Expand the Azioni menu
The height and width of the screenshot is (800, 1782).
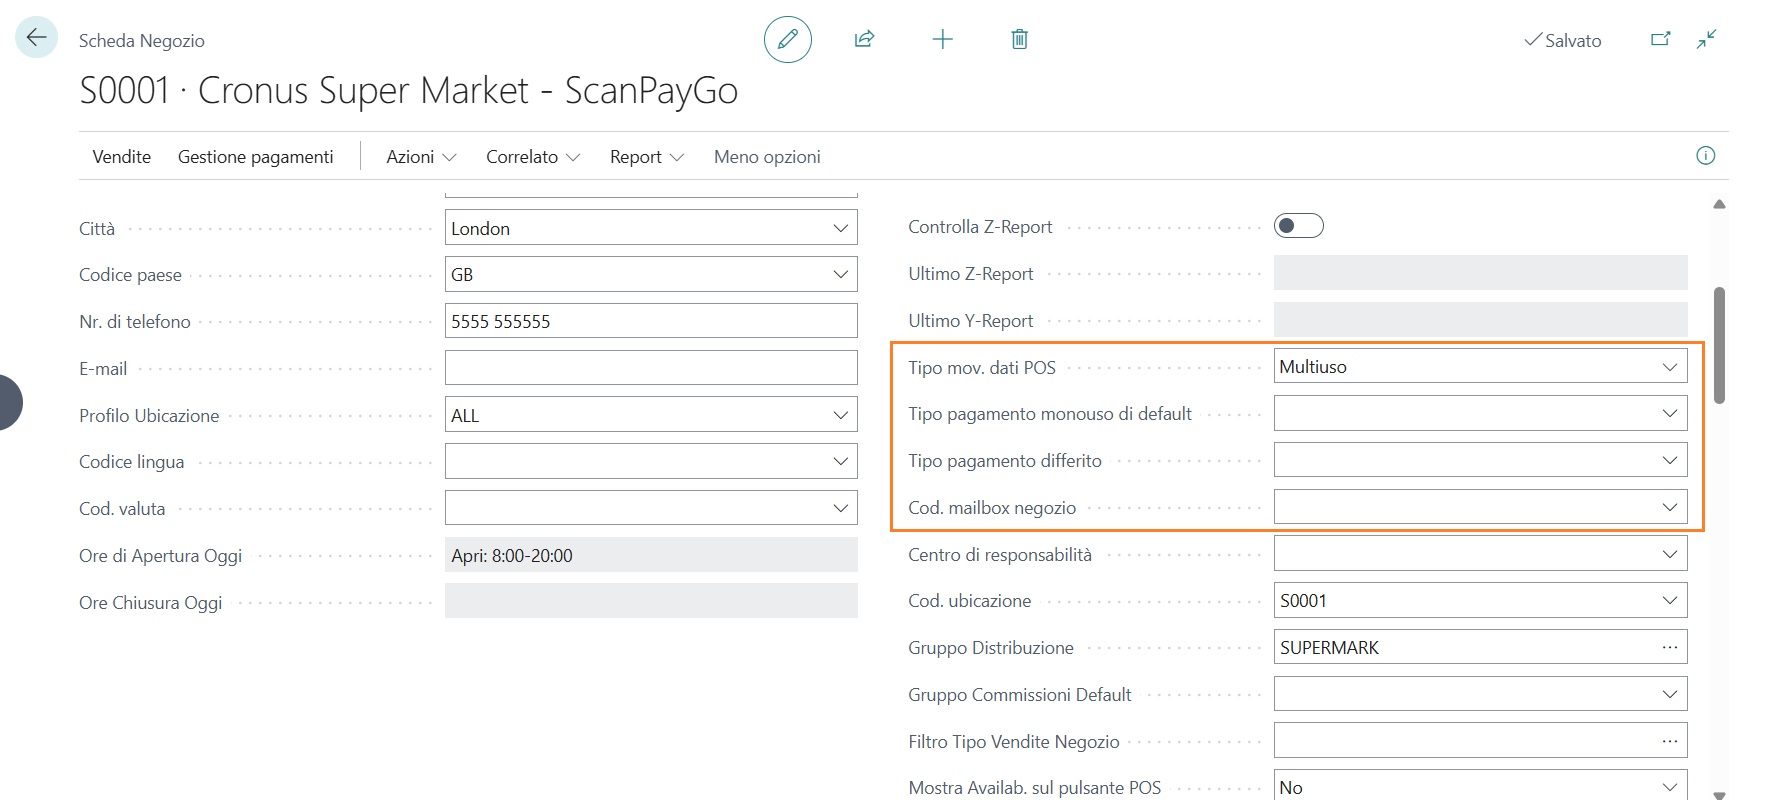[x=421, y=157]
